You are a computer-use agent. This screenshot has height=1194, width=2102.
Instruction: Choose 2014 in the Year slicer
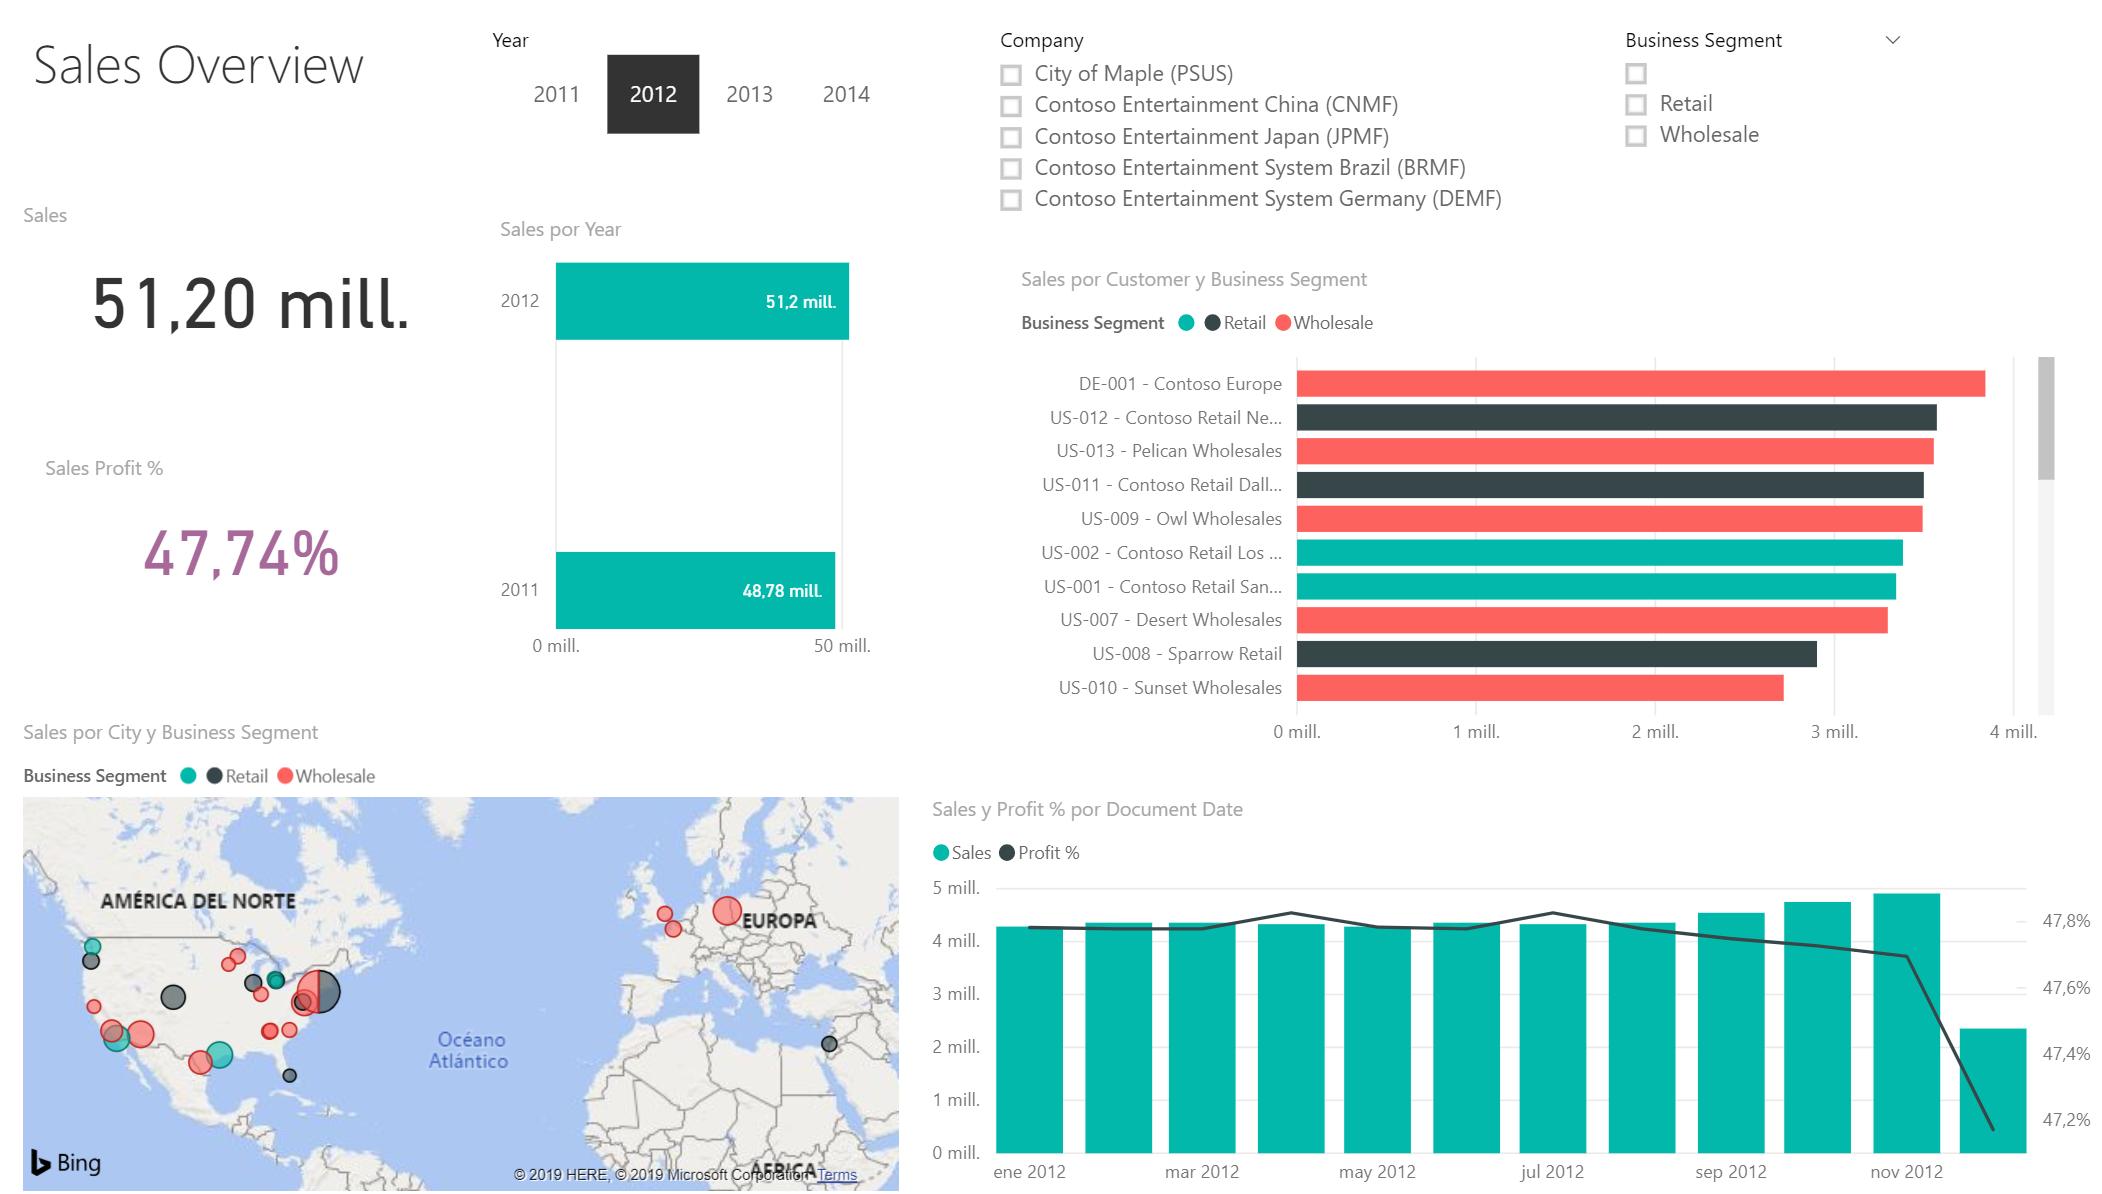[x=846, y=94]
